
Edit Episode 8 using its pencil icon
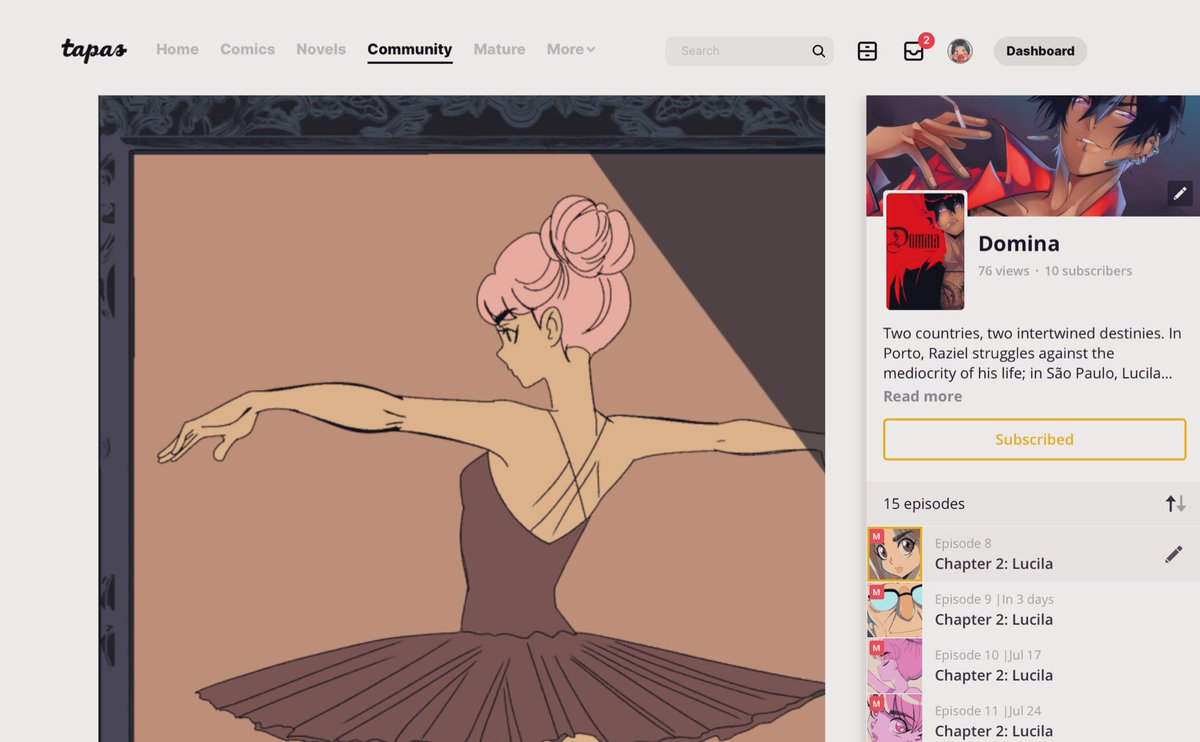tap(1171, 553)
